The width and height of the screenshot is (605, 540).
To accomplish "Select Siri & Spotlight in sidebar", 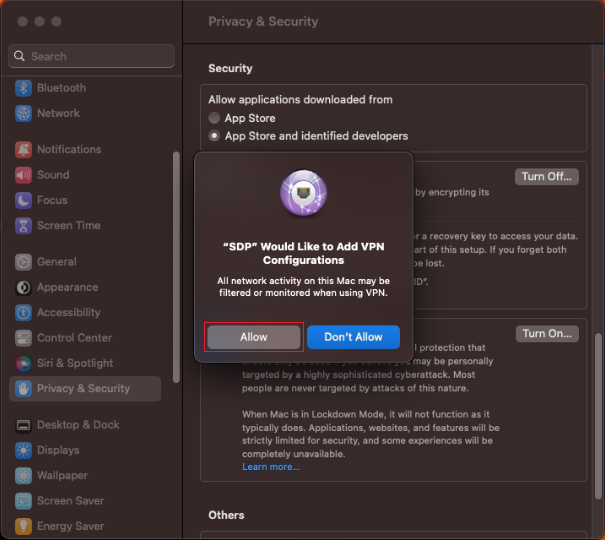I will [85, 363].
